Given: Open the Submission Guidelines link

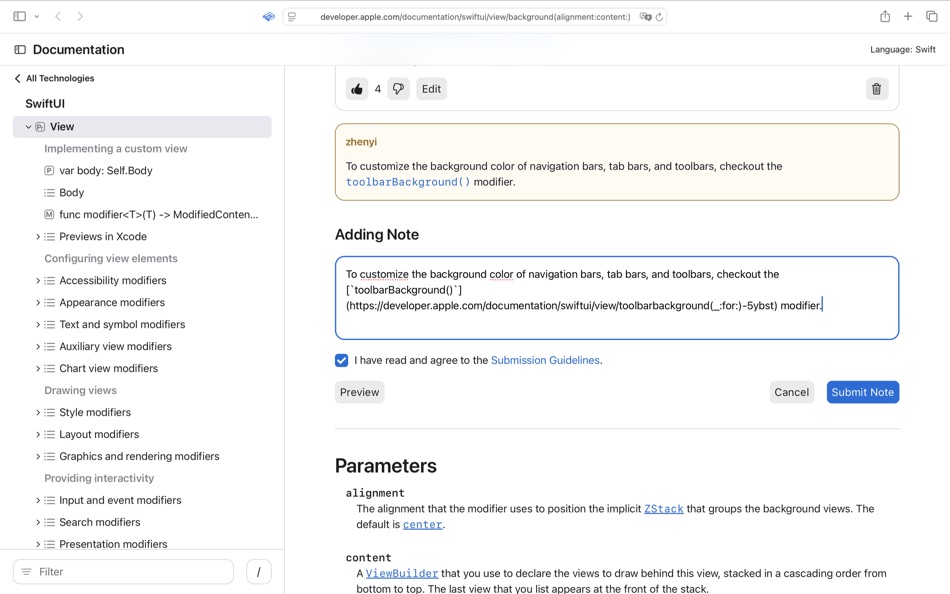Looking at the screenshot, I should point(545,361).
